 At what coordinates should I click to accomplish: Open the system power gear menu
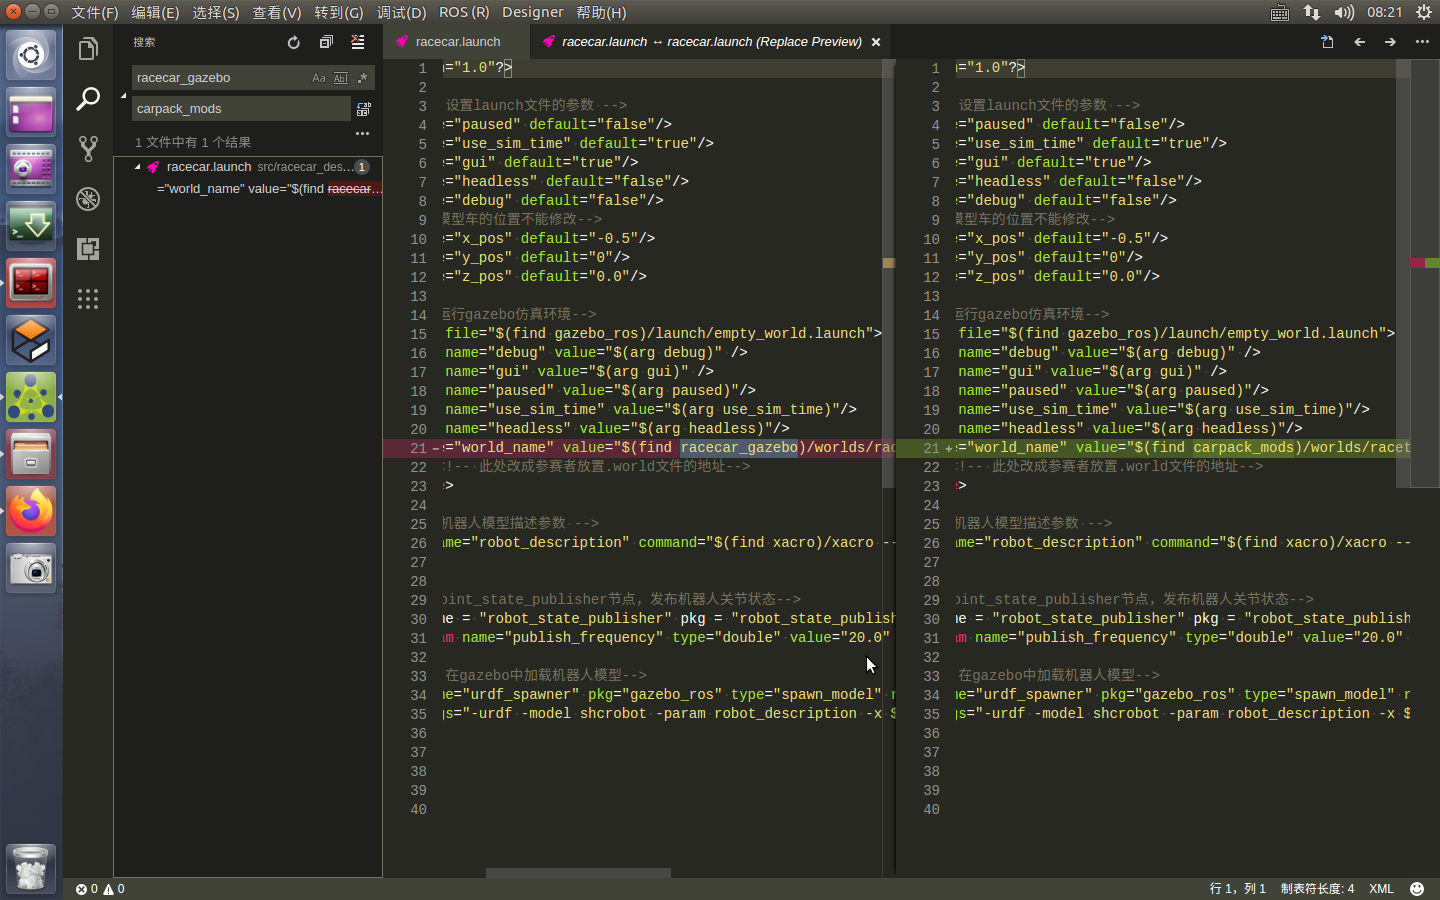pos(1424,12)
